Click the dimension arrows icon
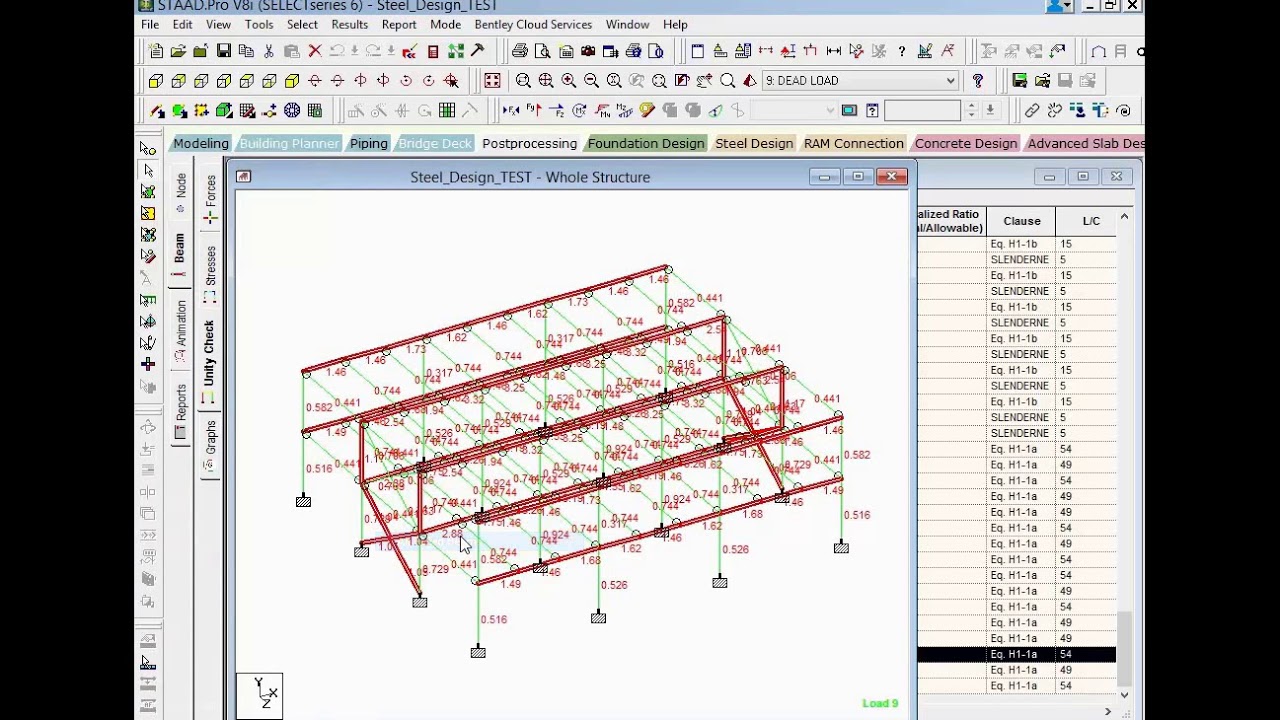Screen dimensions: 1280x720 (834, 51)
